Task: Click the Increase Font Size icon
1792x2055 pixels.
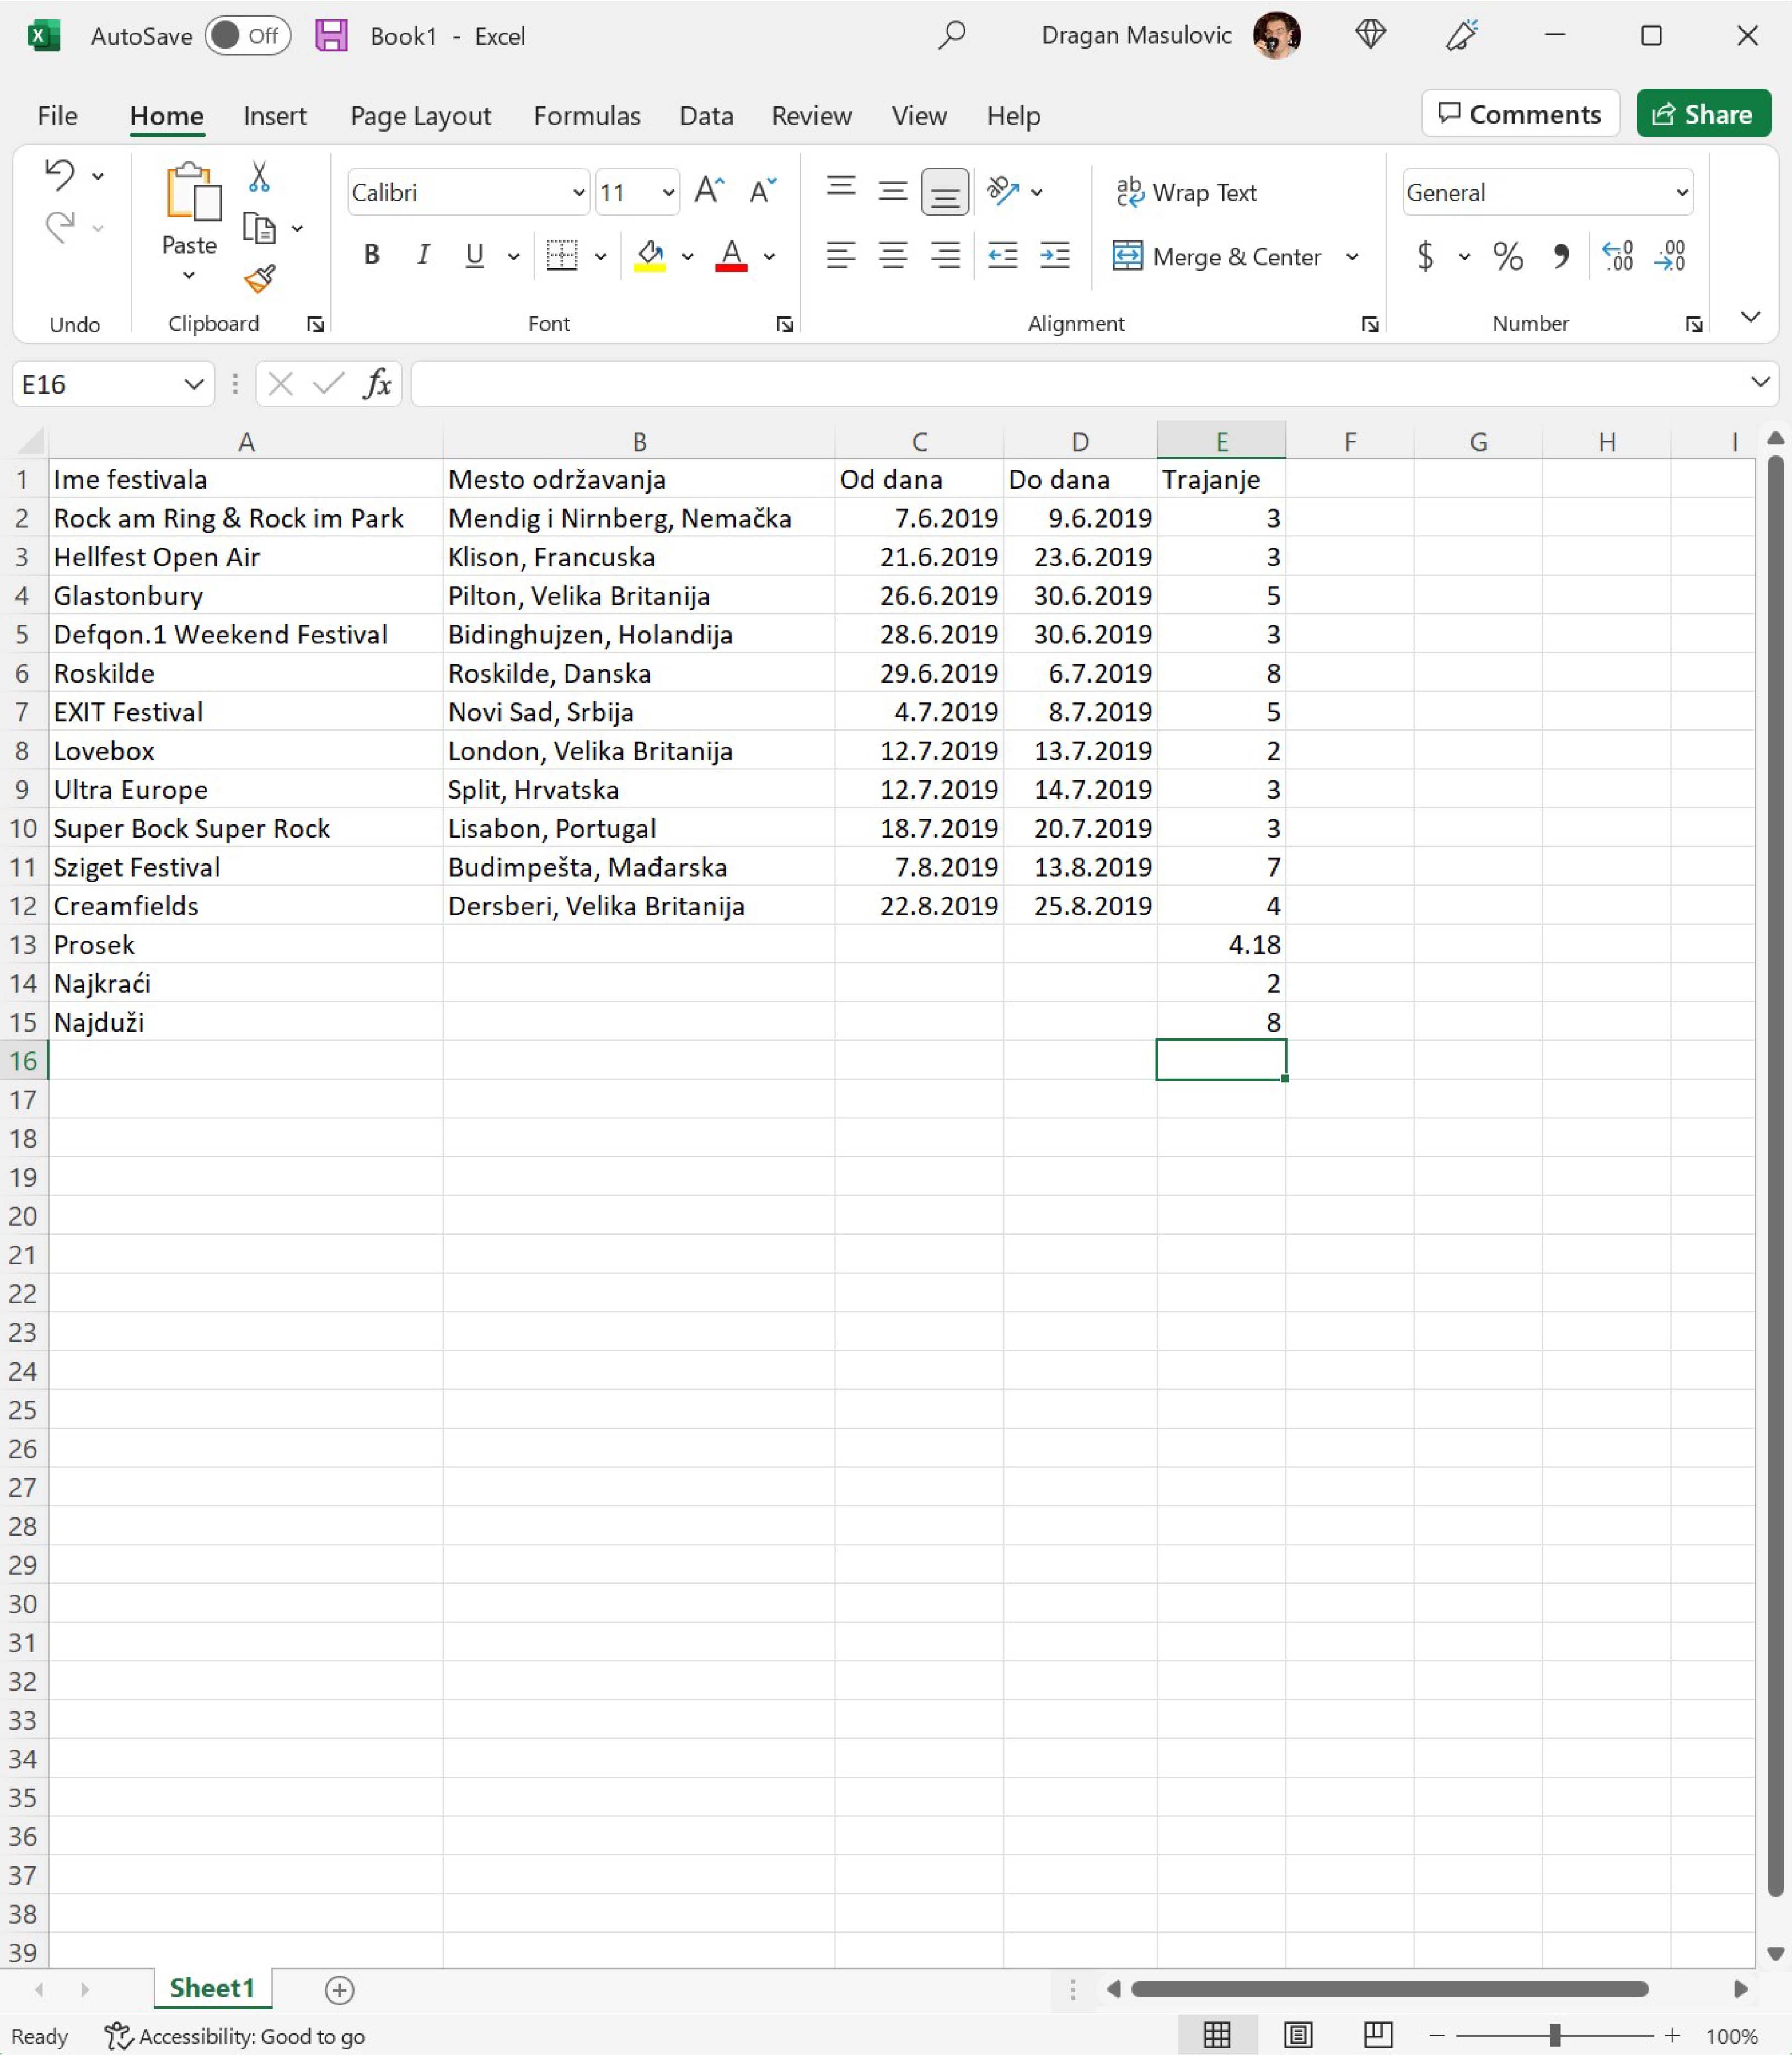Action: pyautogui.click(x=709, y=191)
